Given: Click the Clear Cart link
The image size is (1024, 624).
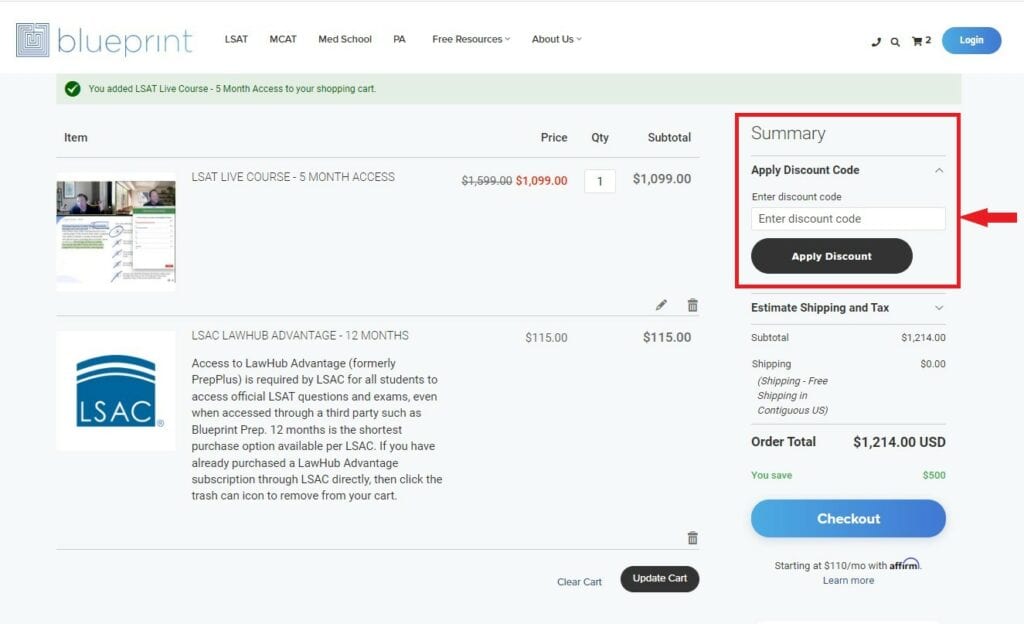Looking at the screenshot, I should click(x=578, y=581).
